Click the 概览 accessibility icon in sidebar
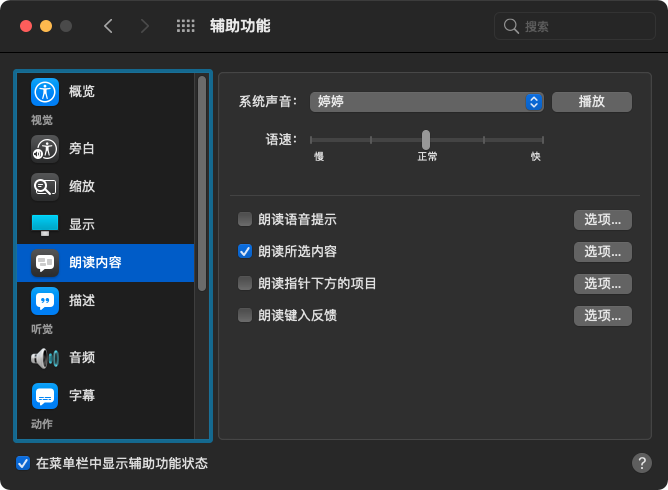The width and height of the screenshot is (668, 490). [x=45, y=92]
